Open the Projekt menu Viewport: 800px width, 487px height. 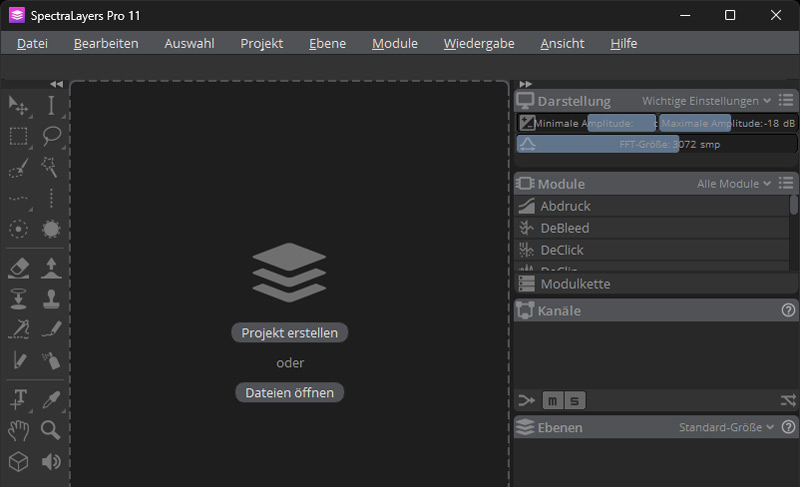pyautogui.click(x=262, y=43)
